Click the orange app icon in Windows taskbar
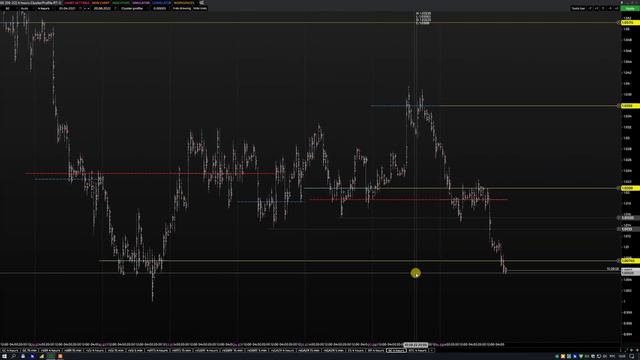640x360 pixels. click(x=60, y=356)
